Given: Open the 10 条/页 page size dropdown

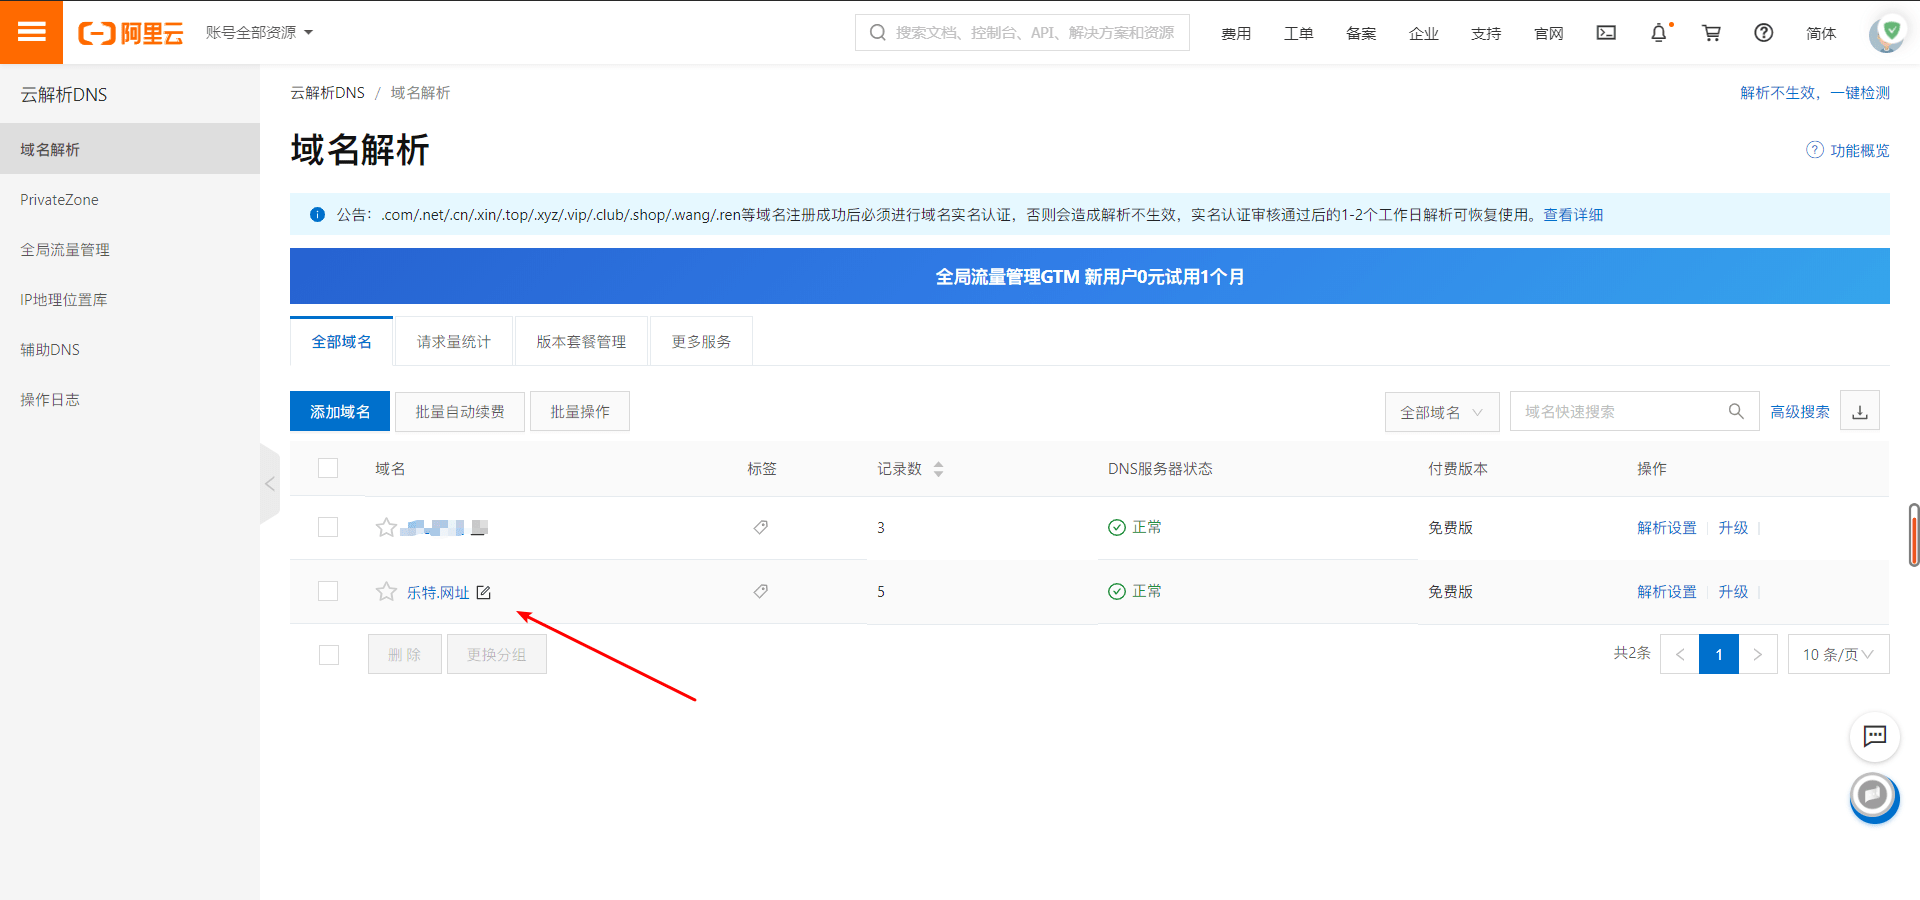Looking at the screenshot, I should (x=1837, y=654).
